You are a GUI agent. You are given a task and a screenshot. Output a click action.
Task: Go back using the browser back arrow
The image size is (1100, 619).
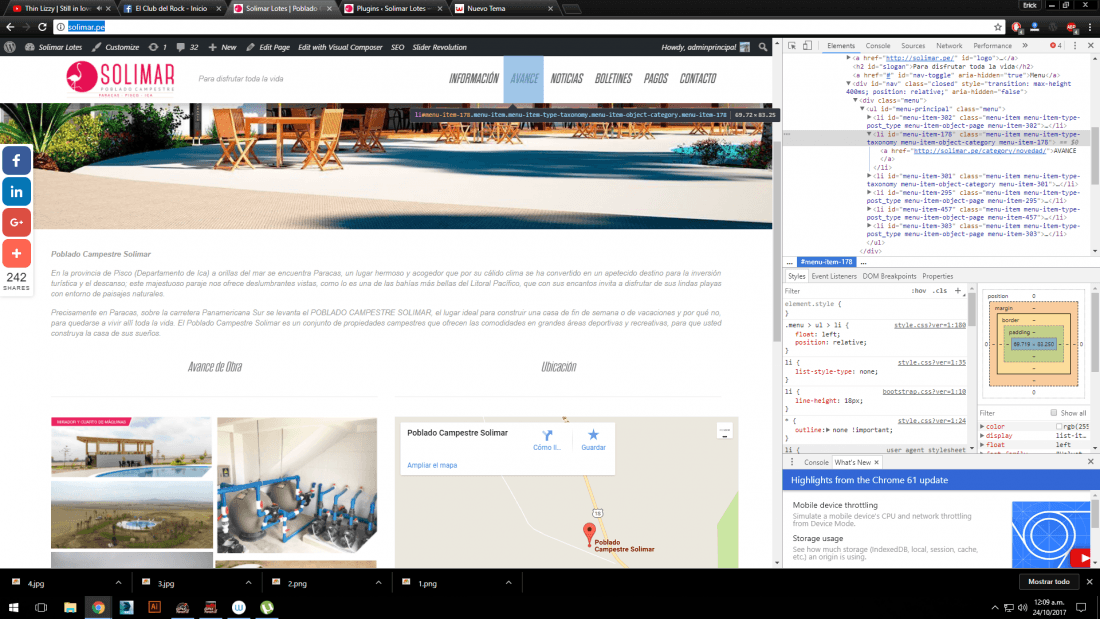tap(10, 27)
